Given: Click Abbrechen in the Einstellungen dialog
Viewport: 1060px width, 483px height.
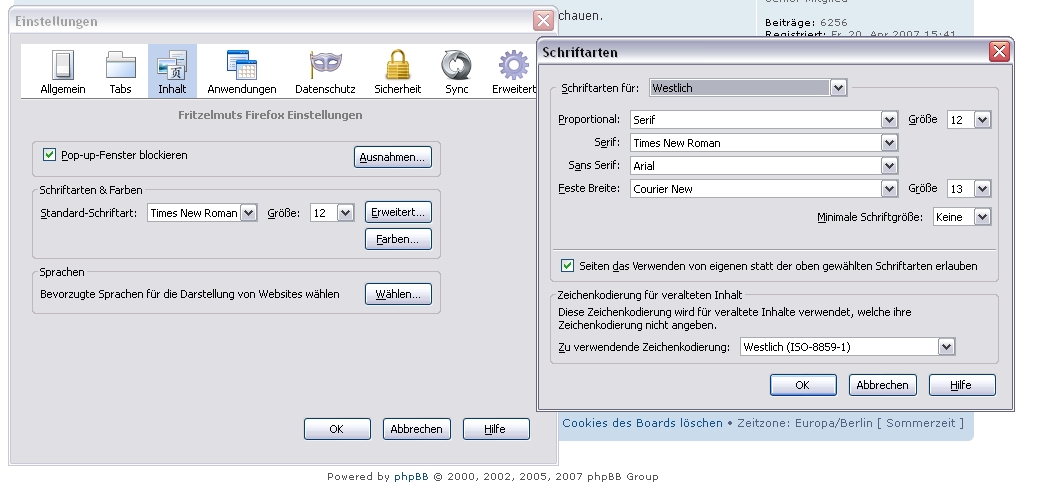Looking at the screenshot, I should [416, 429].
